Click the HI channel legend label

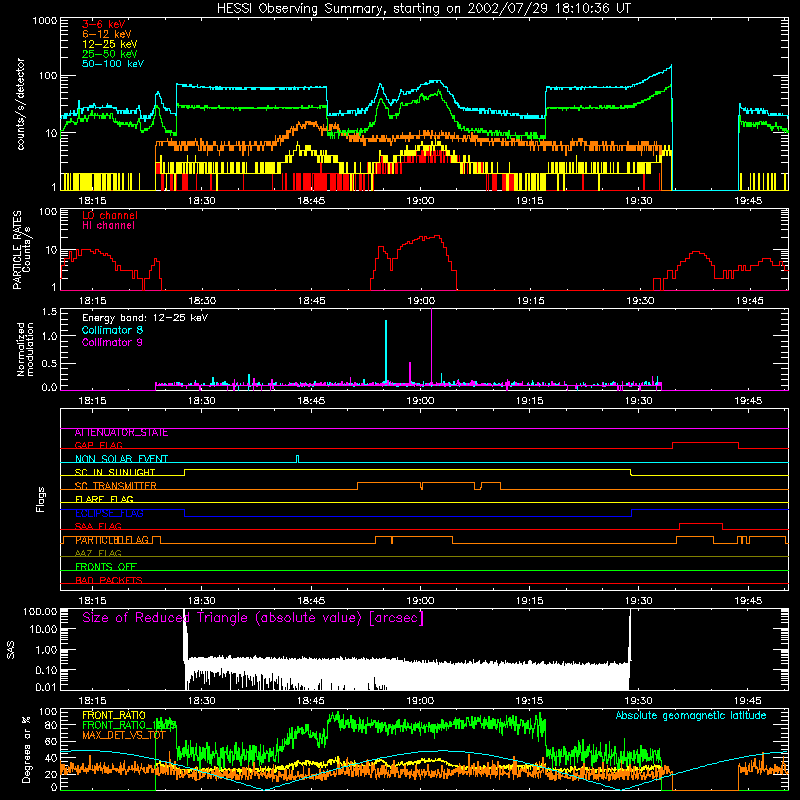pos(108,225)
